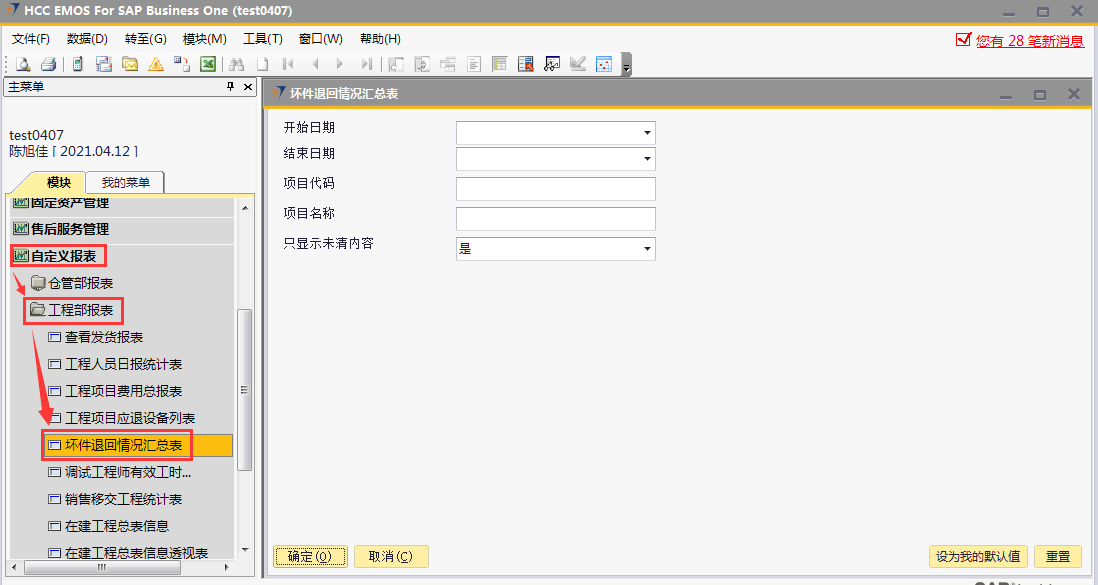Click the Excel export toolbar icon
The image size is (1098, 585).
(x=208, y=64)
